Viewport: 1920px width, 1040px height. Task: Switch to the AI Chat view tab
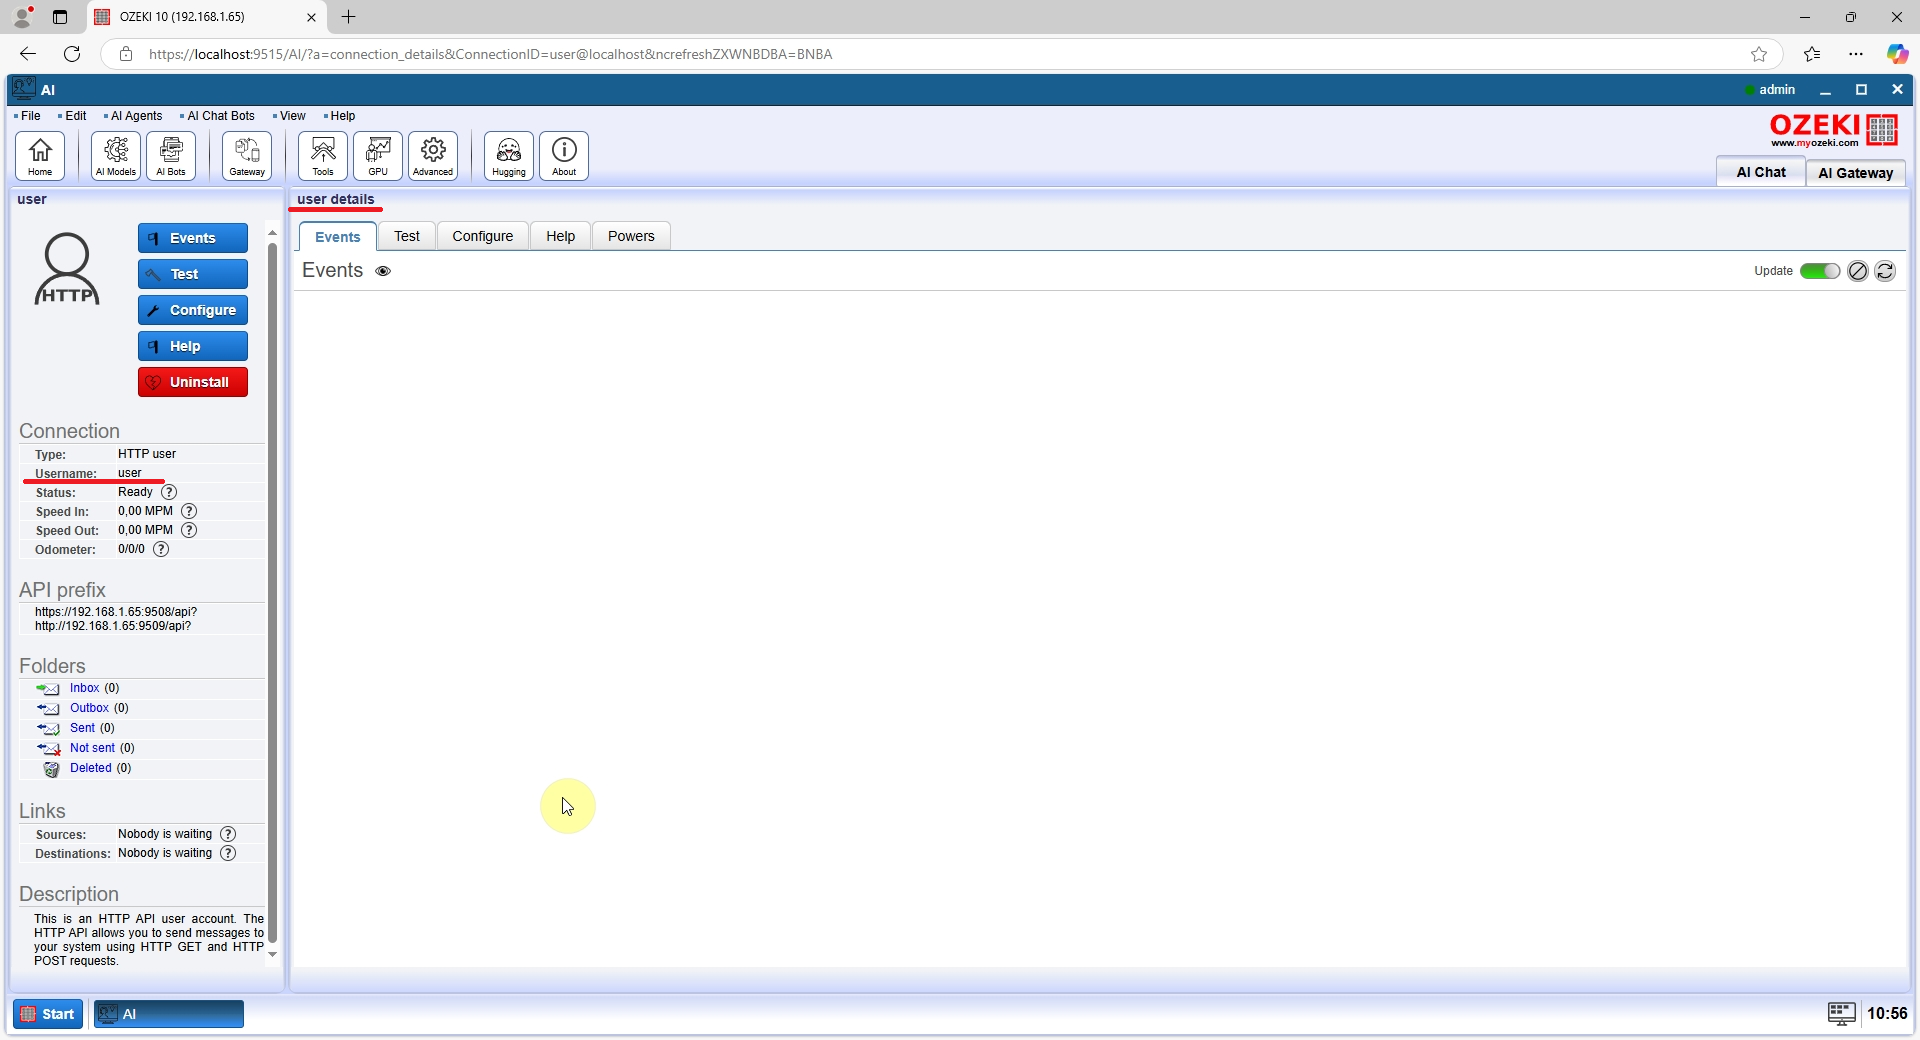click(x=1761, y=172)
